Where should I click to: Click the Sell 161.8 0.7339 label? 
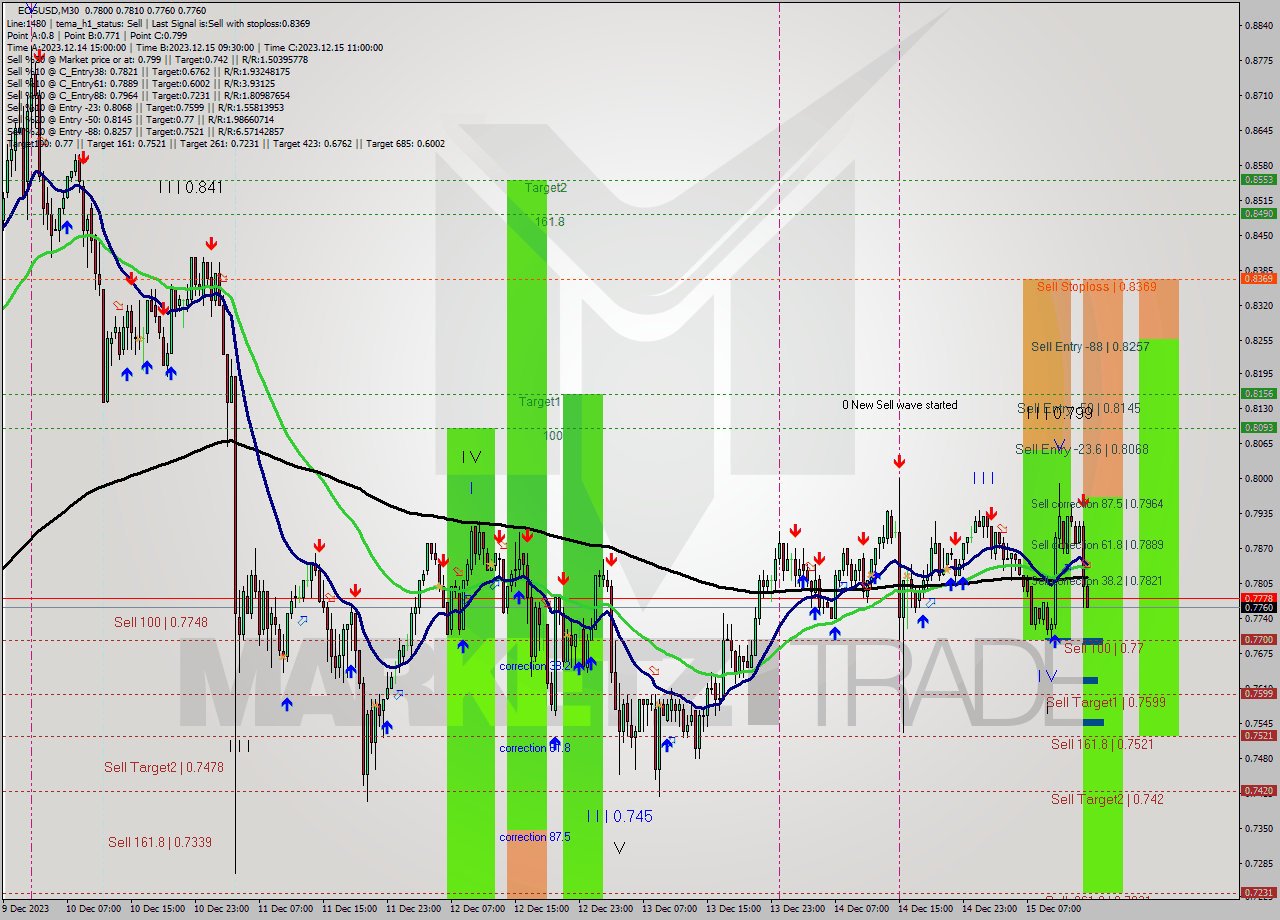click(x=159, y=842)
